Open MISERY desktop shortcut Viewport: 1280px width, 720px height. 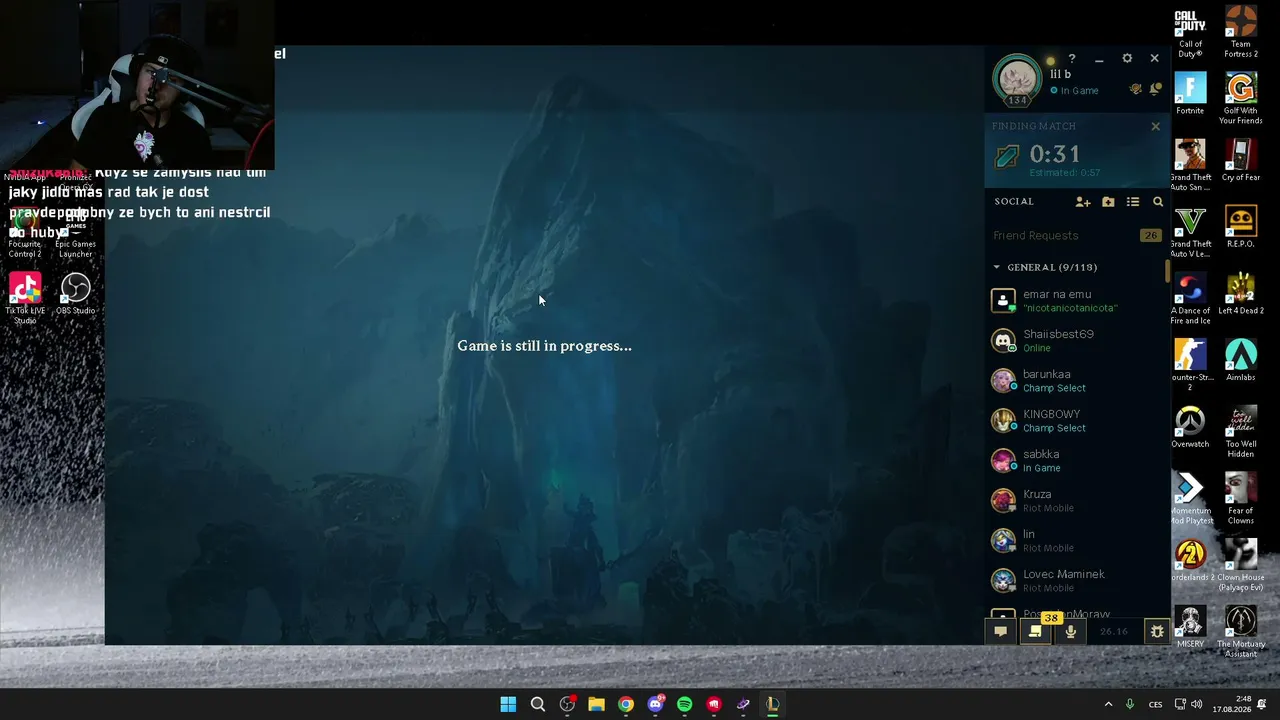coord(1190,627)
